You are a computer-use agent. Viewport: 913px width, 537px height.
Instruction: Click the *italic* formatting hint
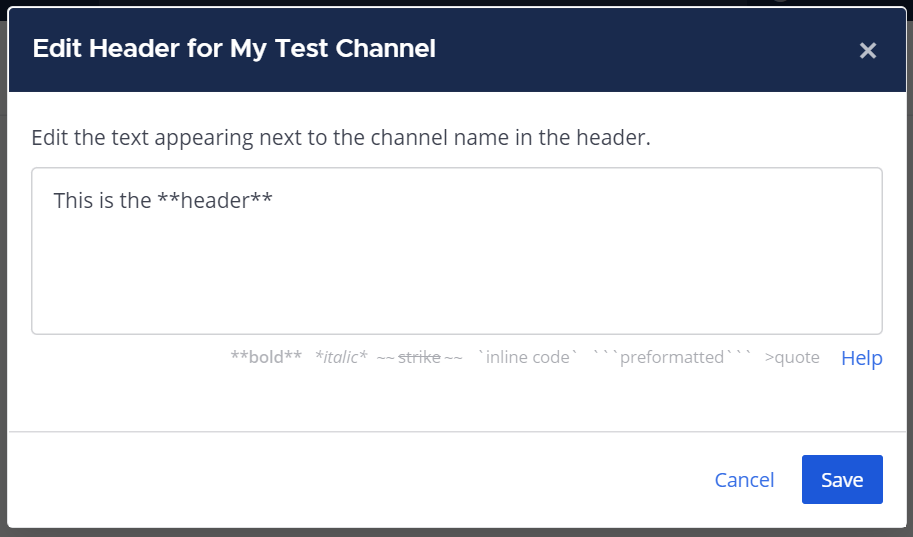coord(341,357)
